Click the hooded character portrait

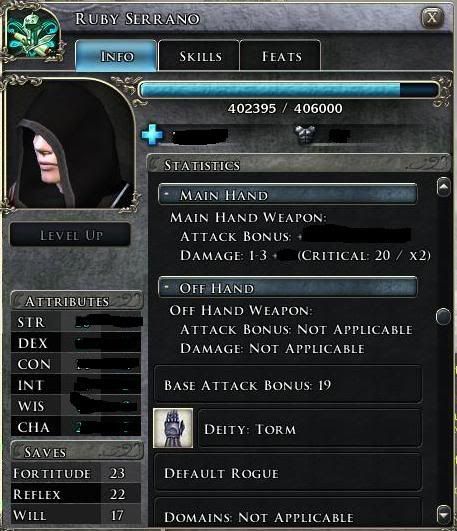[70, 145]
